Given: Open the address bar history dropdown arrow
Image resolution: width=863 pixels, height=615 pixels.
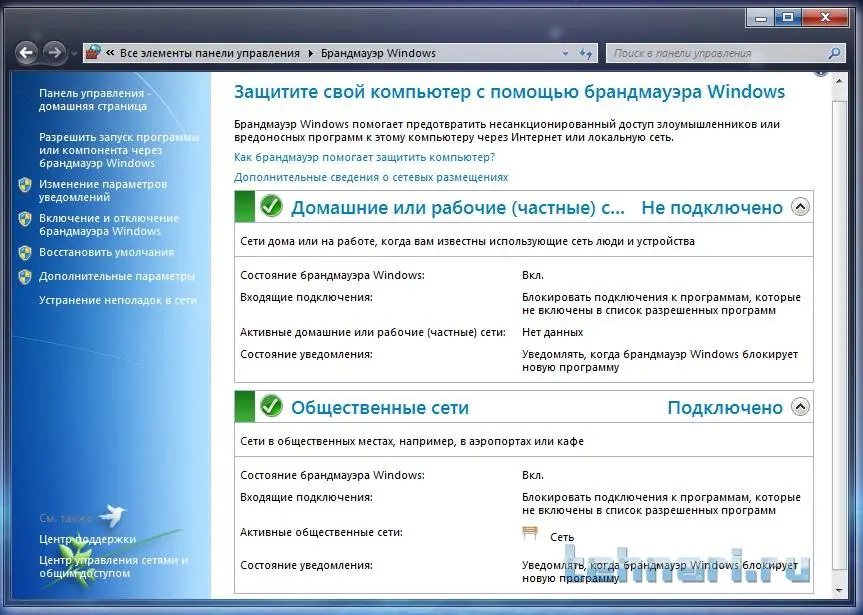Looking at the screenshot, I should pos(565,53).
